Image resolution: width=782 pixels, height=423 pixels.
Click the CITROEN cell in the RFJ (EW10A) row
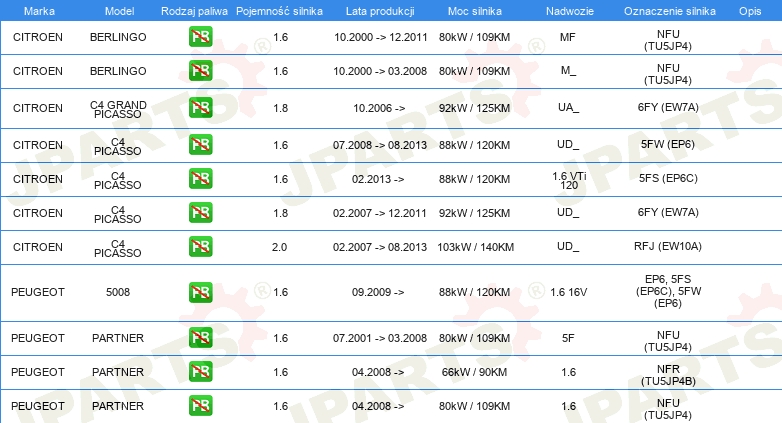pos(38,247)
